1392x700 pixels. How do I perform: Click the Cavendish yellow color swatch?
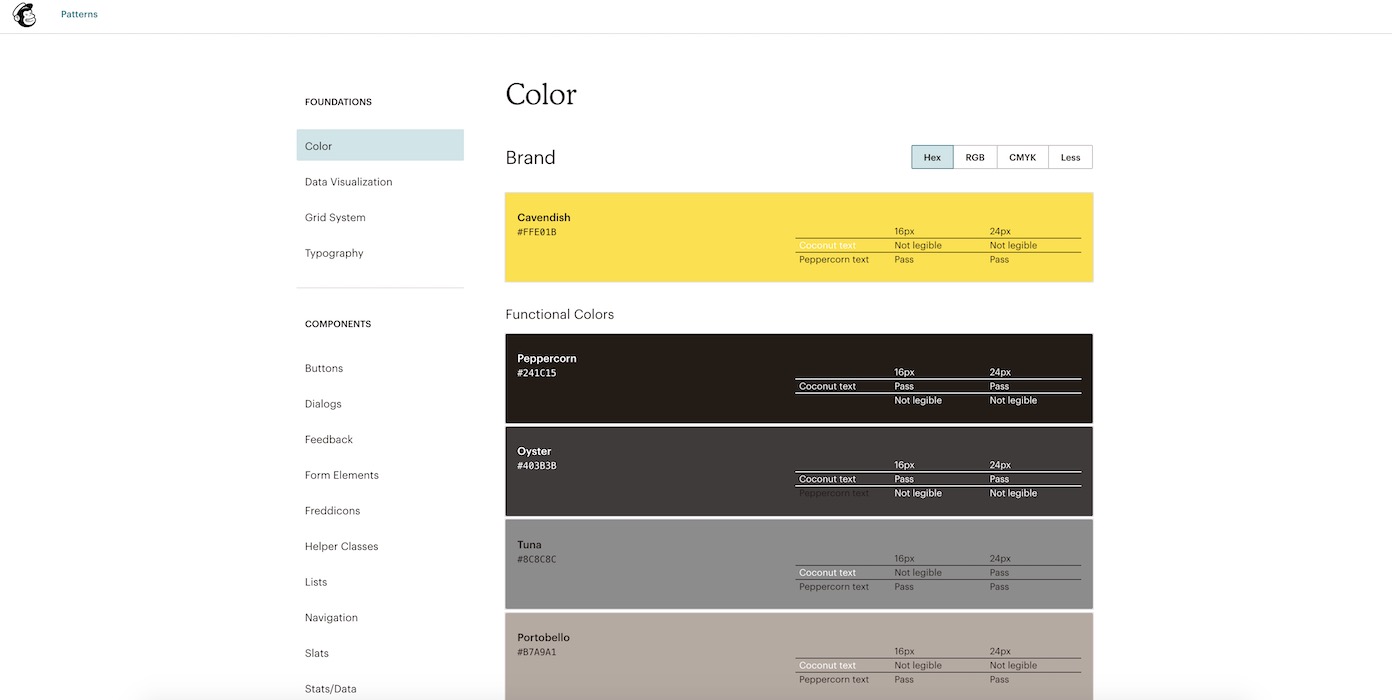click(x=799, y=237)
